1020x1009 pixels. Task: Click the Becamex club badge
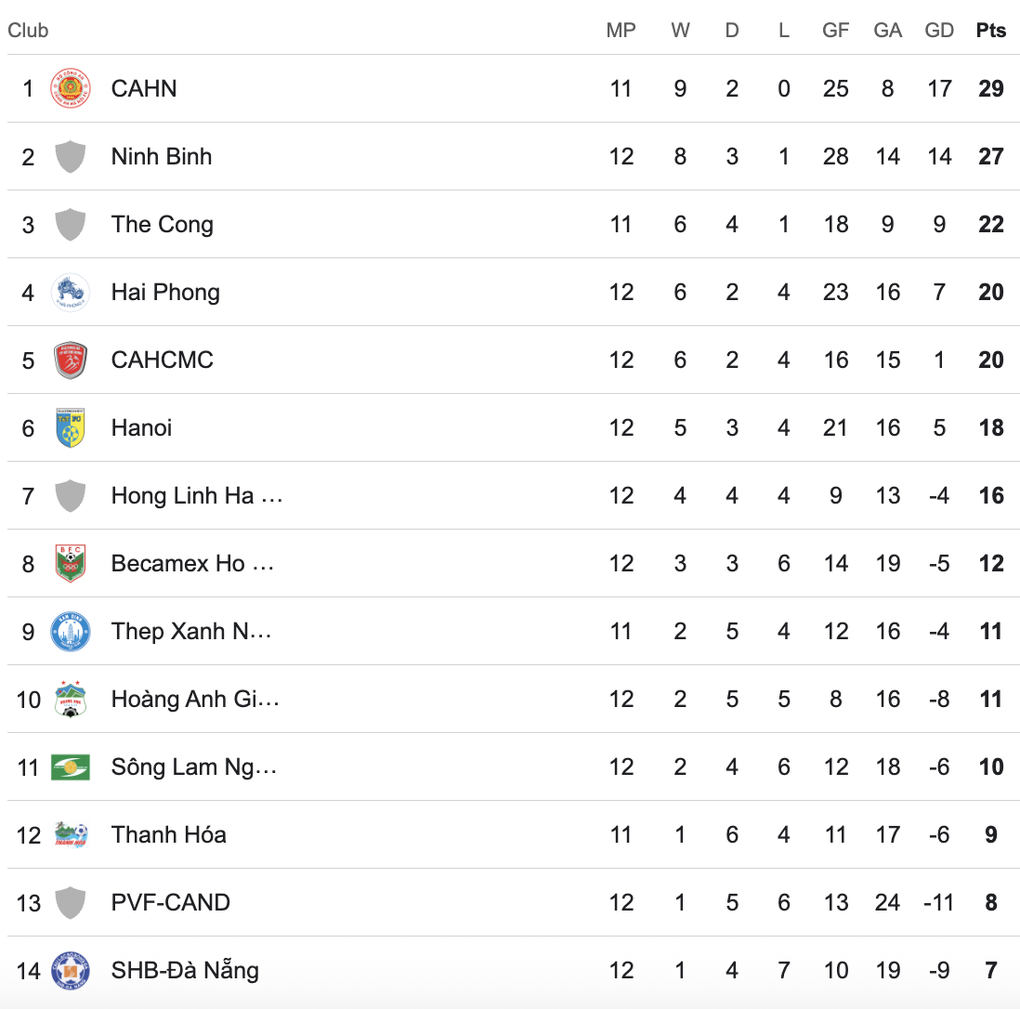(70, 563)
